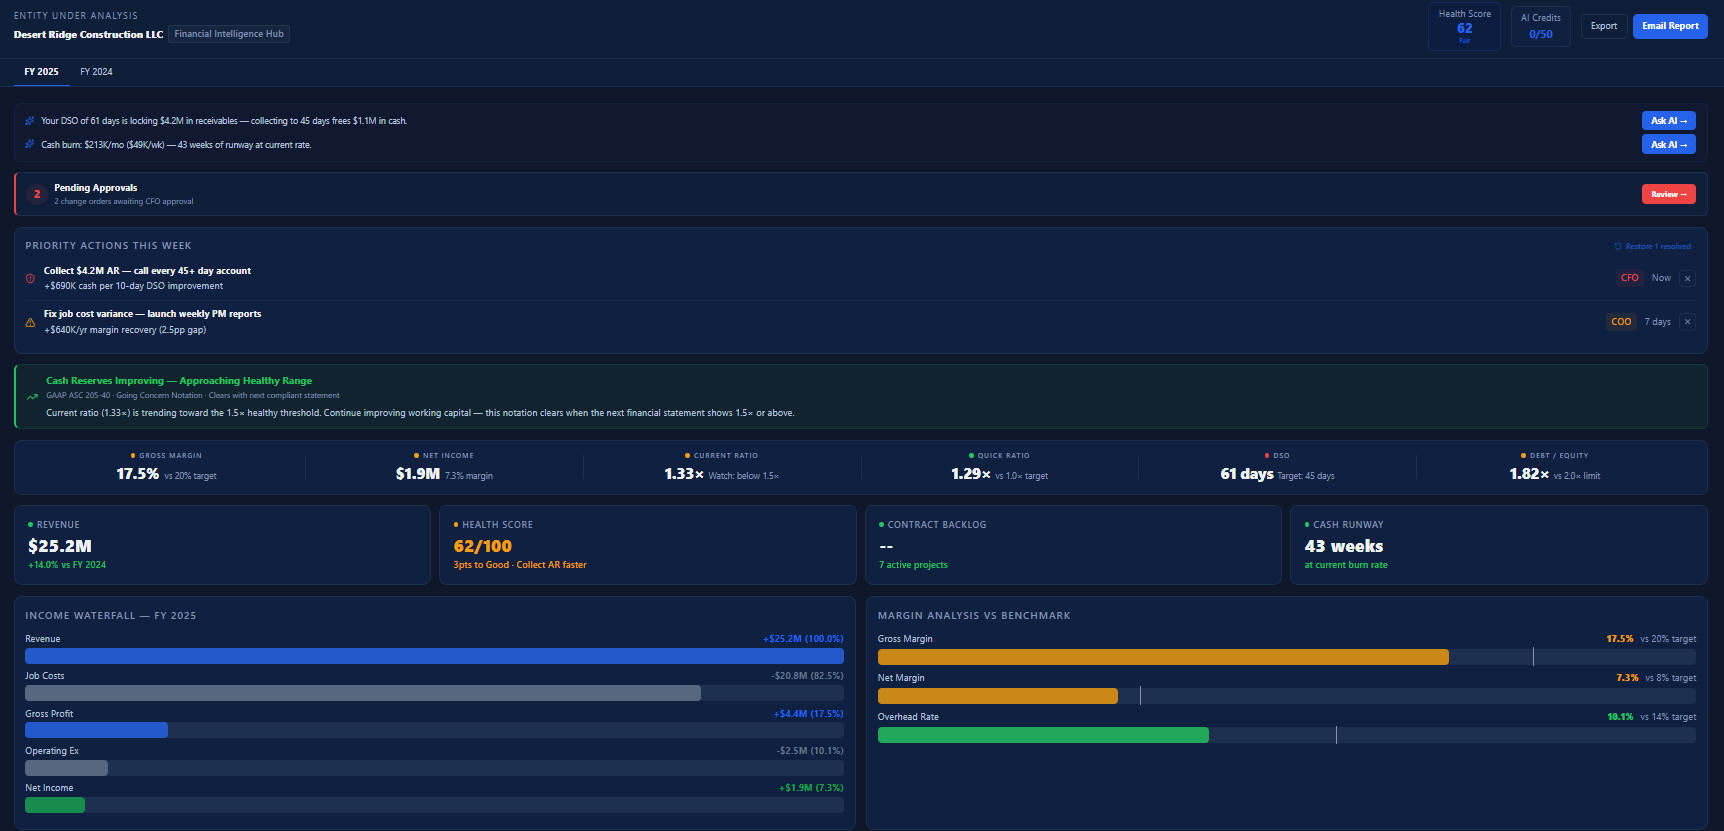Click the '+$25.2M (100.0%)' waterfall value
This screenshot has width=1724, height=831.
click(803, 639)
